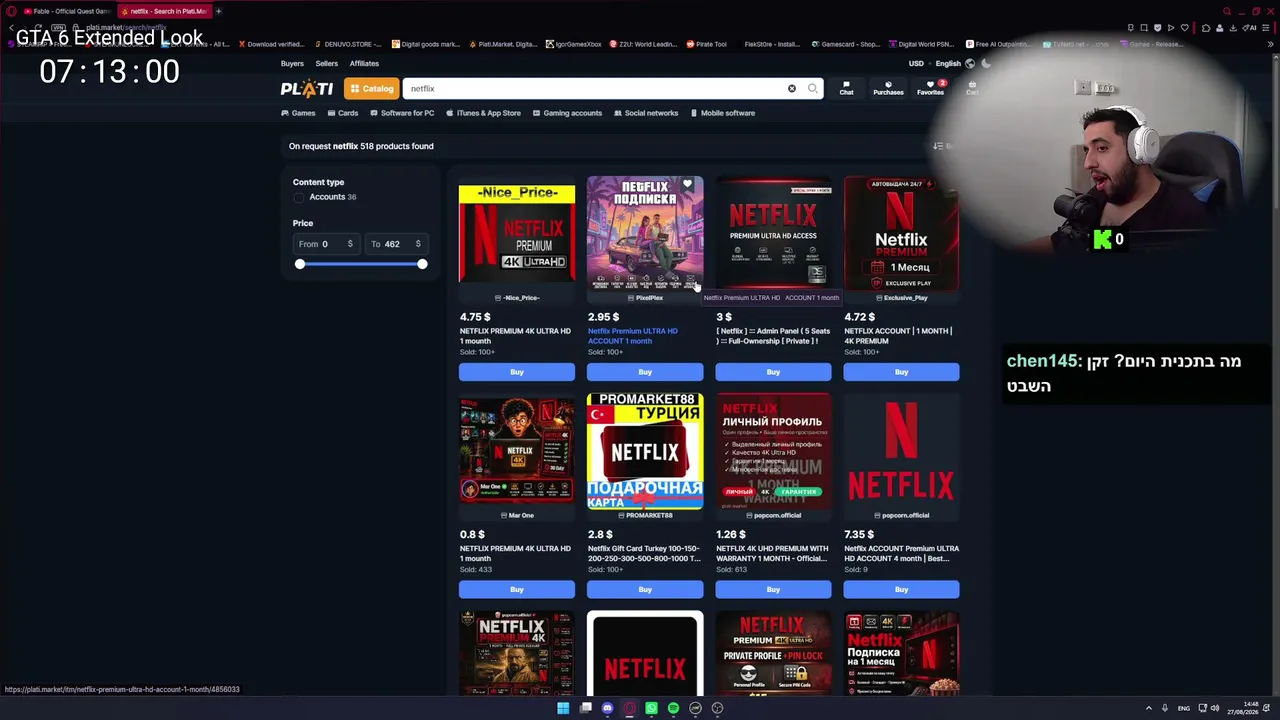The image size is (1280, 720).
Task: Click the price To input field
Action: [395, 244]
